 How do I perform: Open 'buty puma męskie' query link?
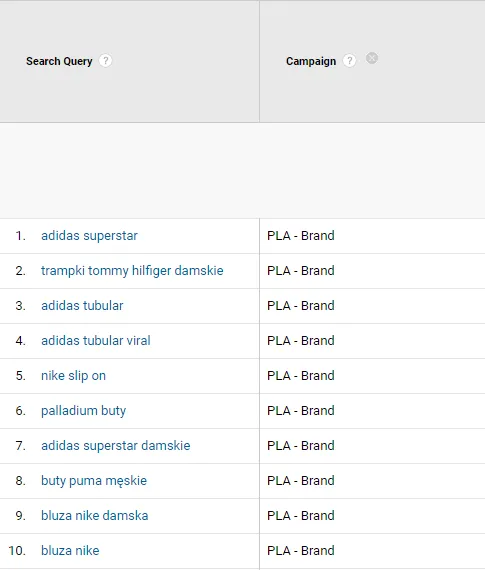(94, 481)
